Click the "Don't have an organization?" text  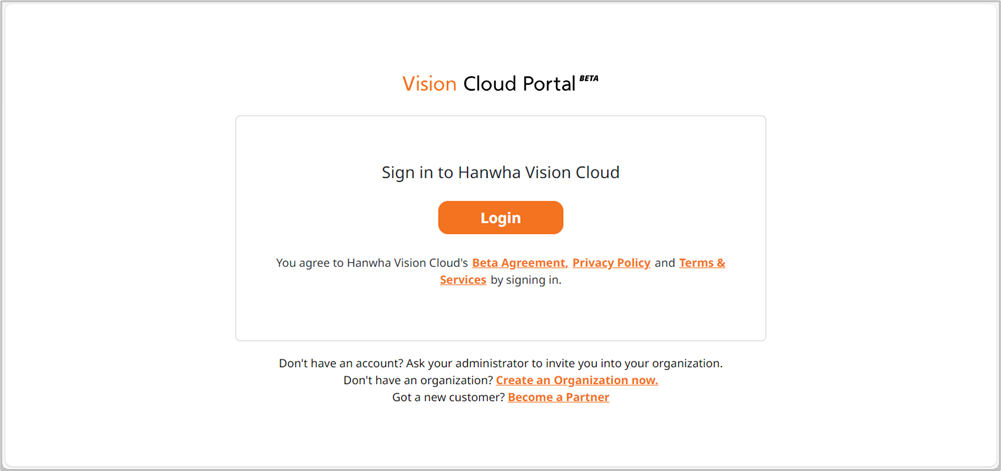pyautogui.click(x=418, y=380)
